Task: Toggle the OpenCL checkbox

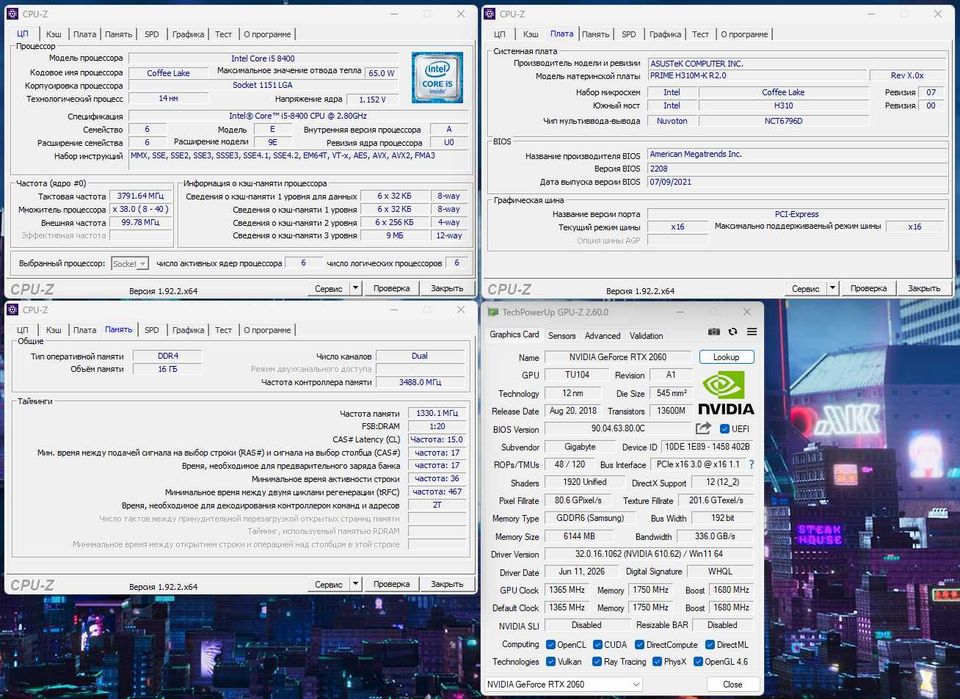Action: point(550,645)
